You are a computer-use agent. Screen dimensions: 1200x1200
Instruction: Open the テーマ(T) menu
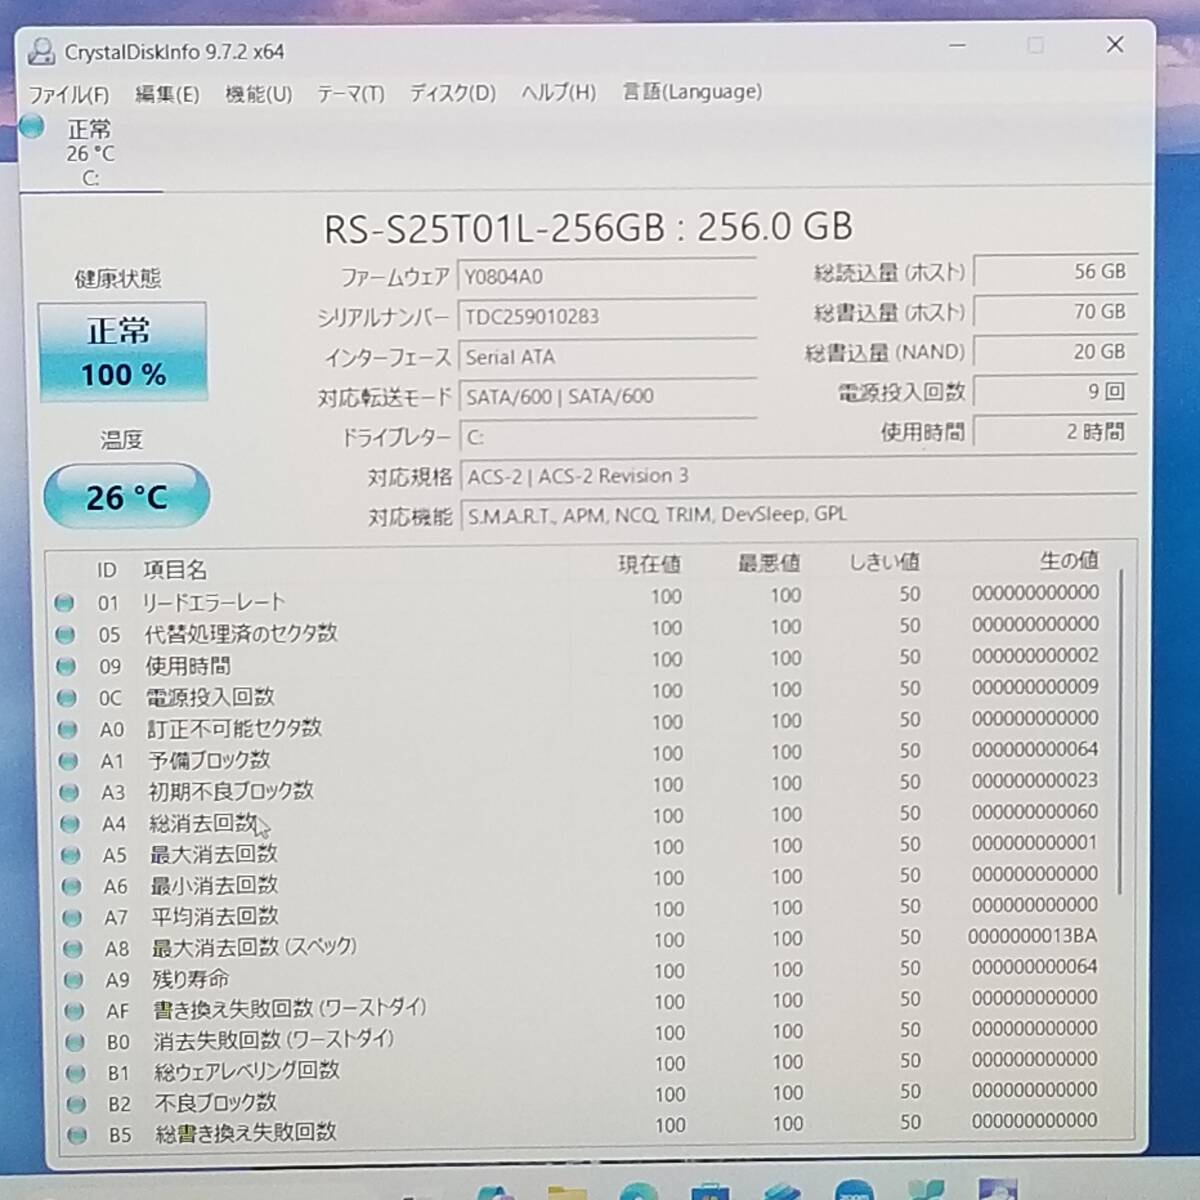coord(350,93)
